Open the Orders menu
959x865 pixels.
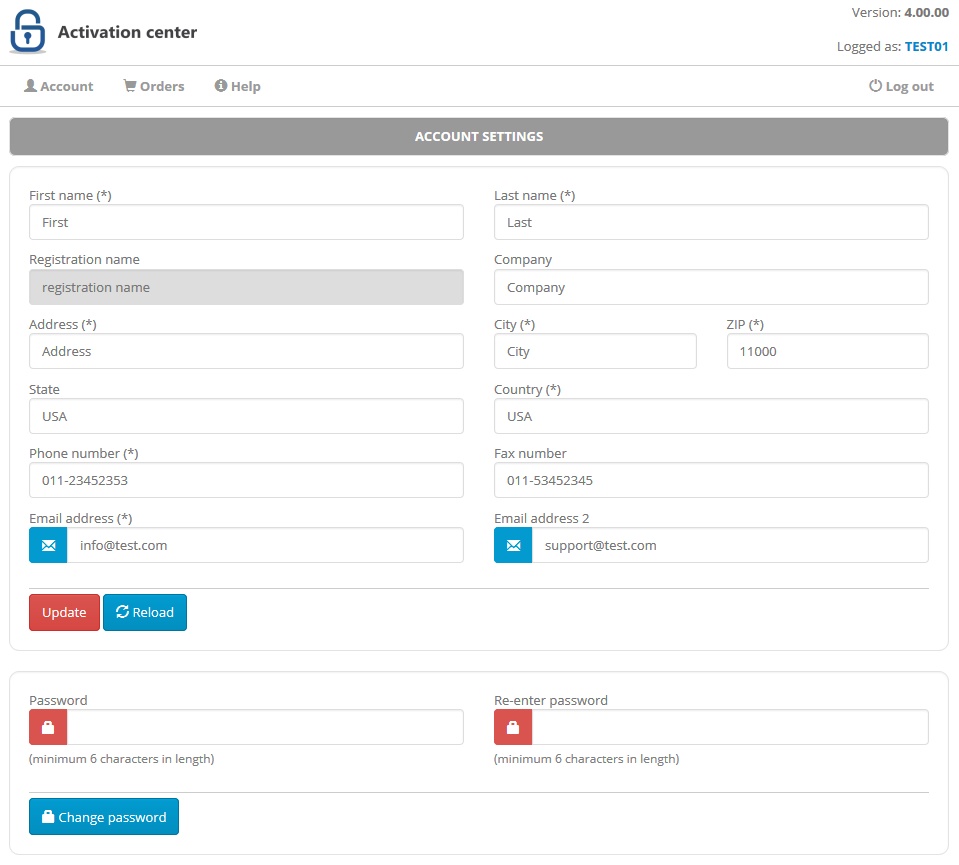pos(154,86)
